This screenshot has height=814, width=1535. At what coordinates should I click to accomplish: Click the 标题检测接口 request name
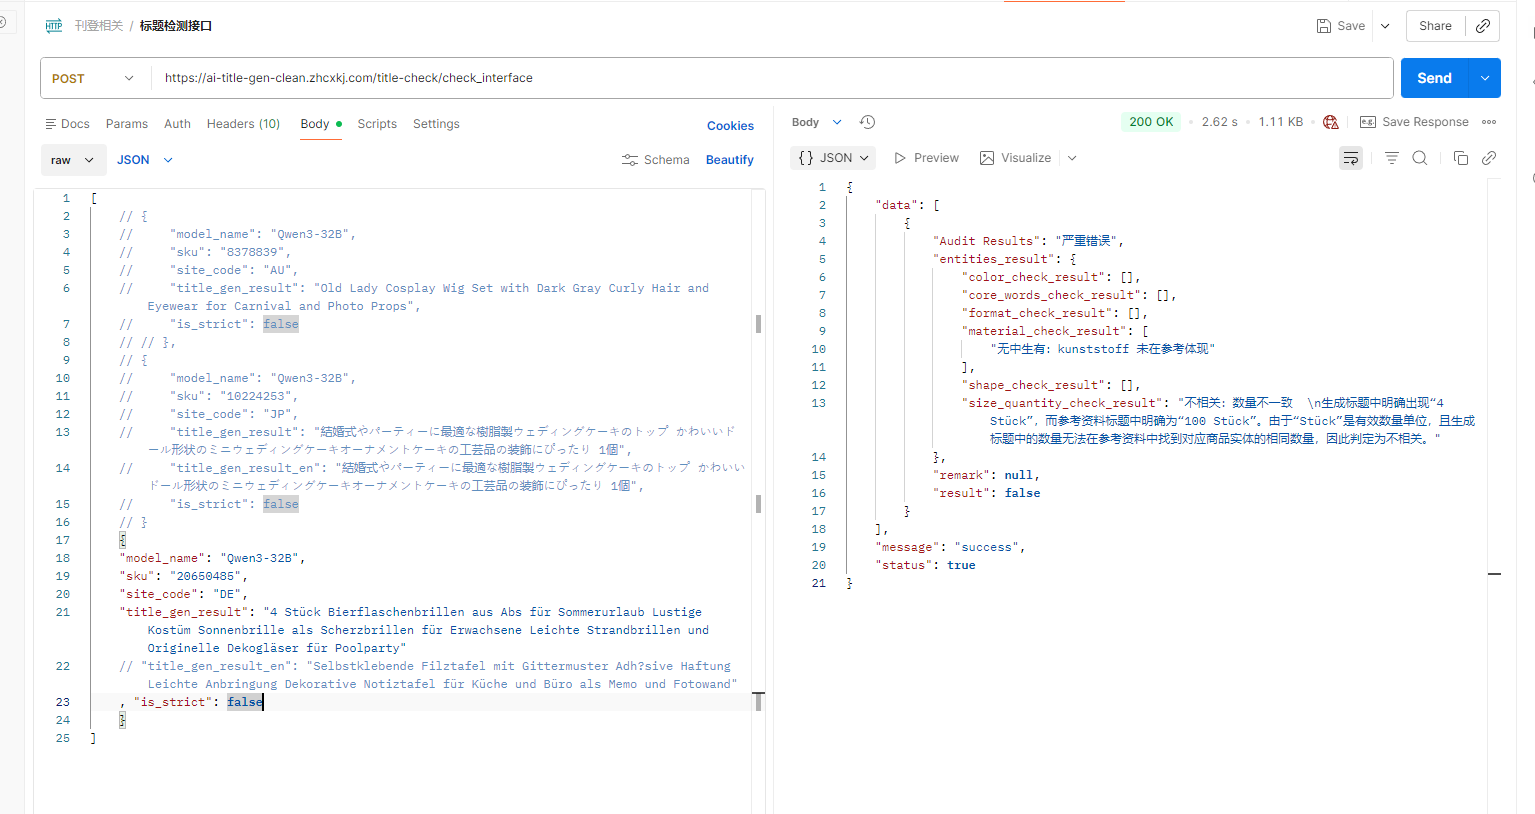(x=176, y=26)
